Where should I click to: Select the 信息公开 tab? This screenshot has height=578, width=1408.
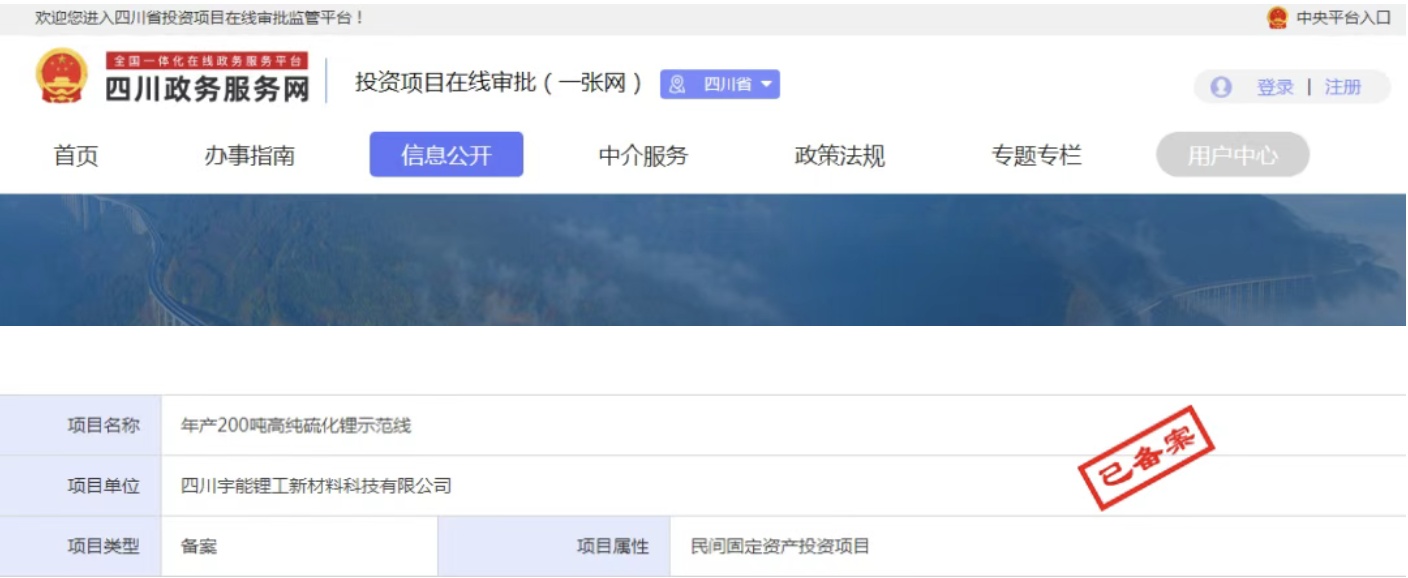pyautogui.click(x=446, y=155)
